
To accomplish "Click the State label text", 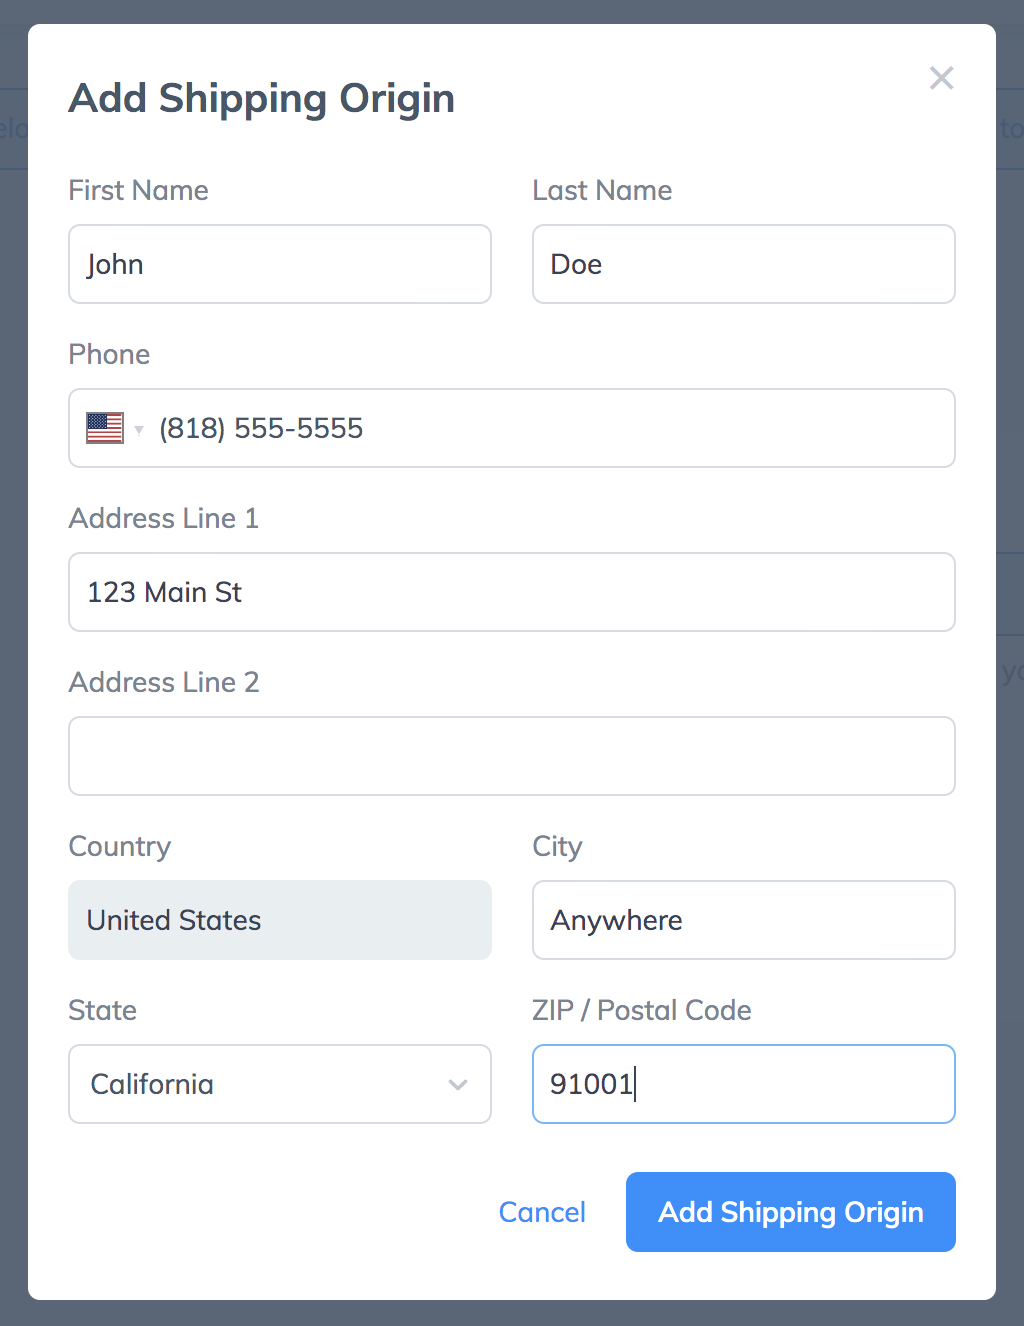I will (x=102, y=1010).
